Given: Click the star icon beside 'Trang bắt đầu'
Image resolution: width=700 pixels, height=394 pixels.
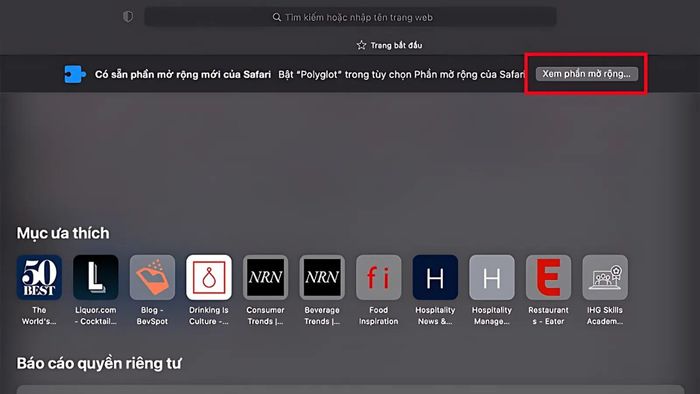Looking at the screenshot, I should pos(361,45).
